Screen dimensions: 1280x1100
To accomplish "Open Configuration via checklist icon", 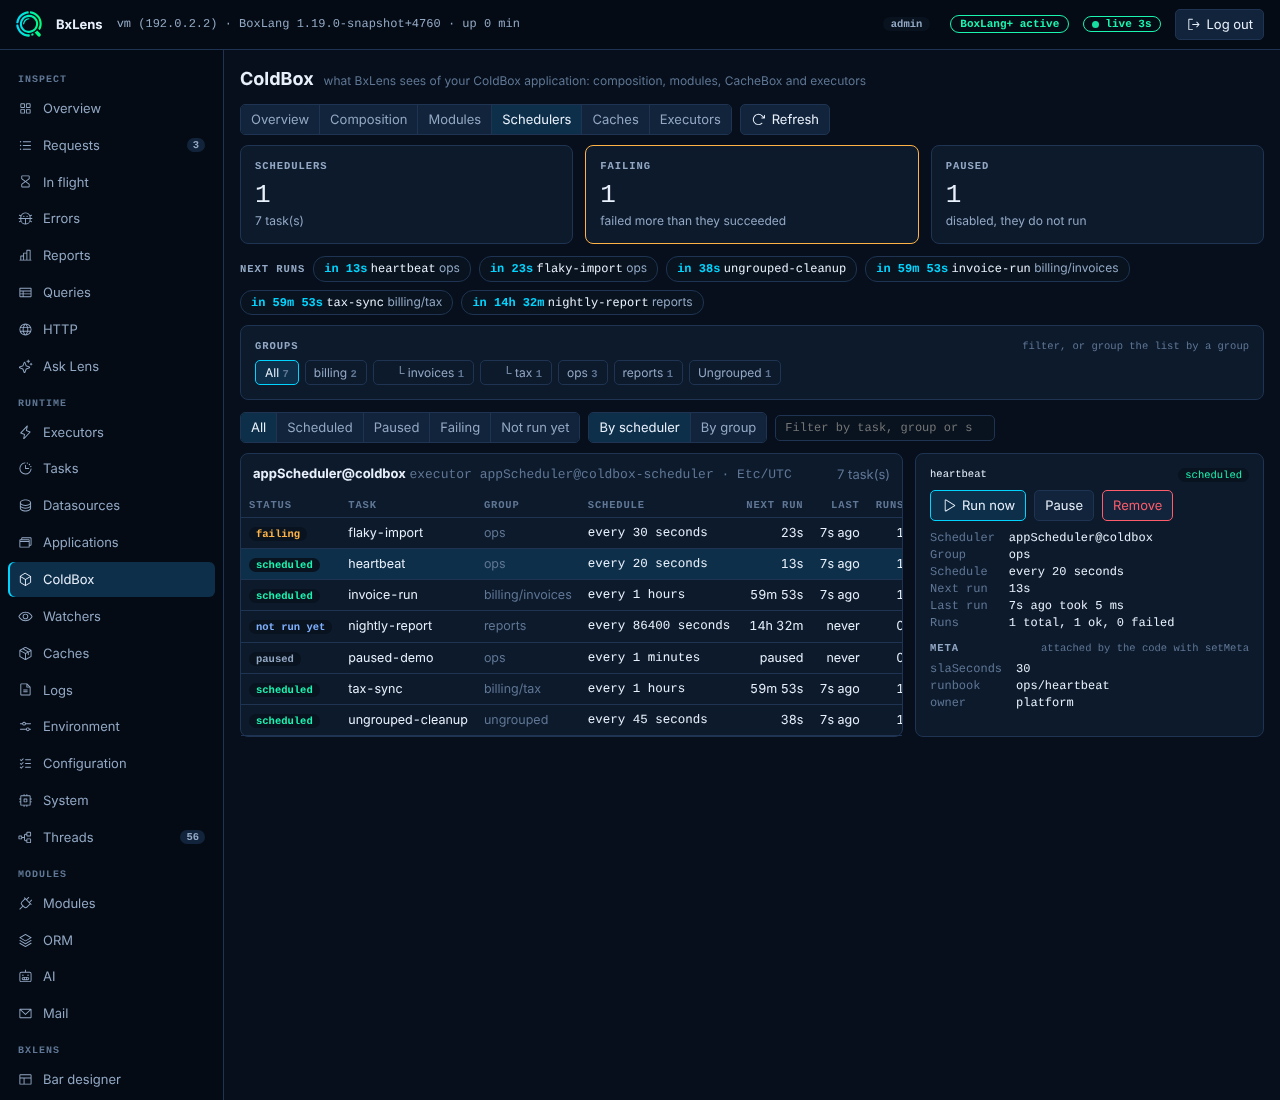I will [x=26, y=764].
